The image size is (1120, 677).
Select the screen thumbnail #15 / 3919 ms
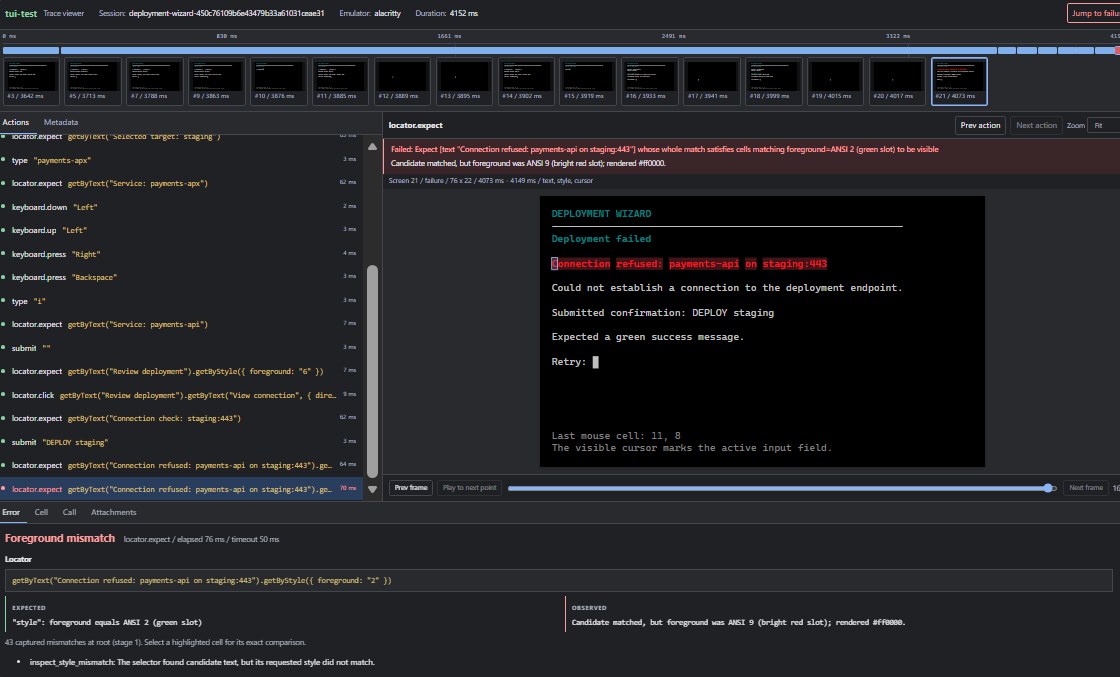588,81
